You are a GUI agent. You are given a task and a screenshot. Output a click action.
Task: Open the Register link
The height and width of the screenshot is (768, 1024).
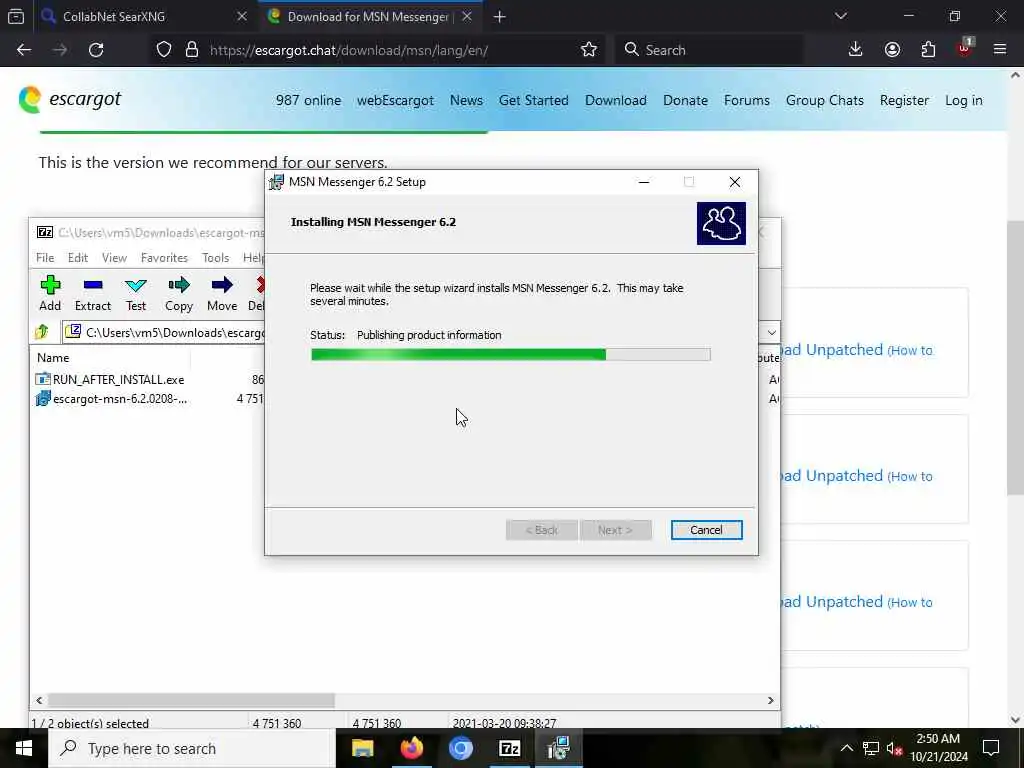(x=904, y=101)
